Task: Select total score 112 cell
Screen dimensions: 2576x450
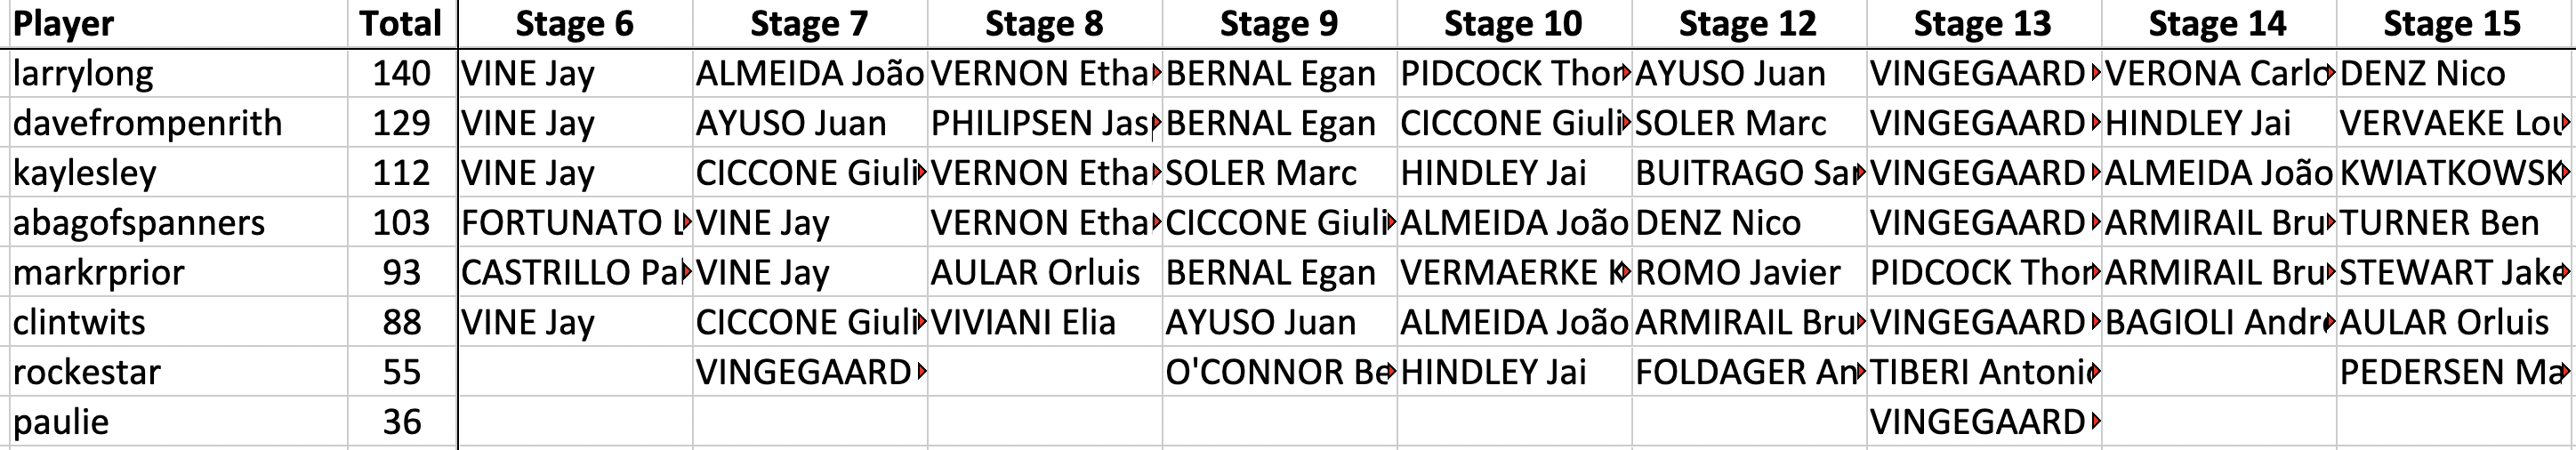Action: tap(401, 173)
